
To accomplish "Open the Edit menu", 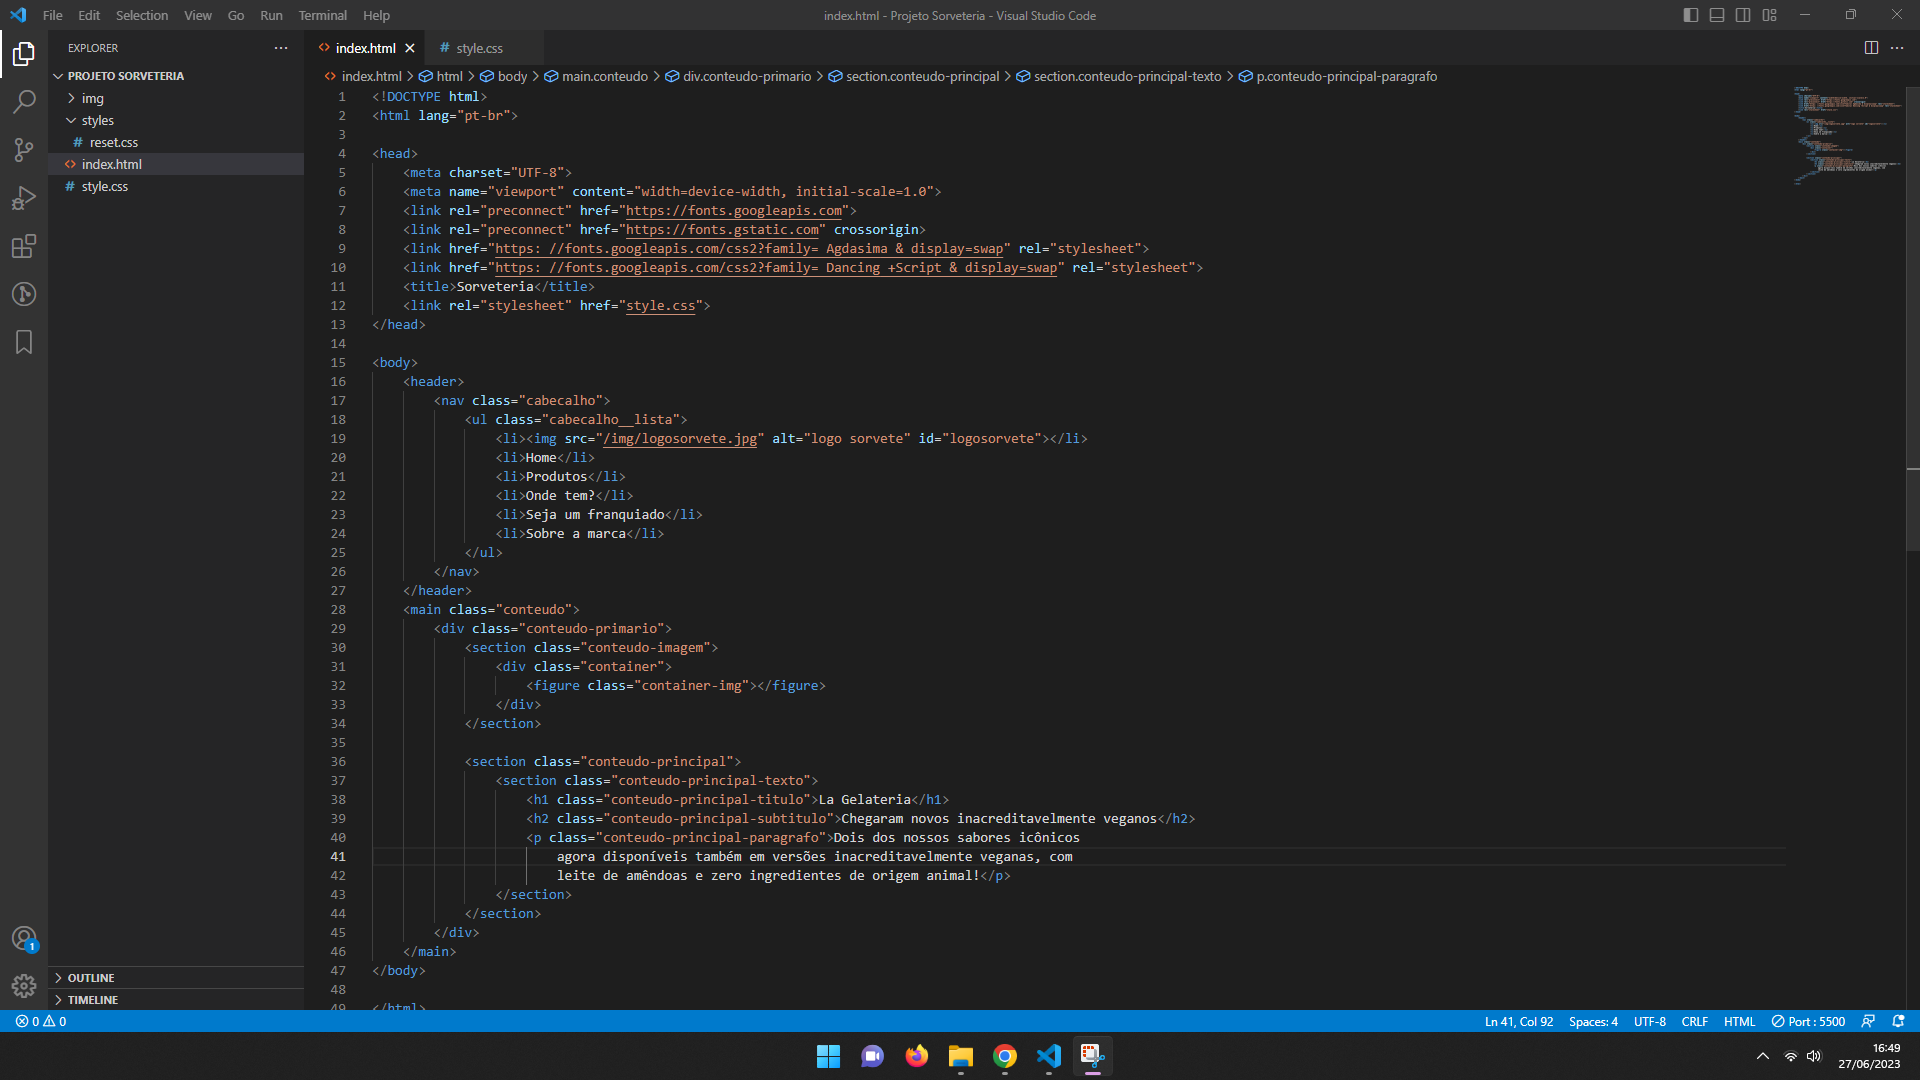I will pos(89,15).
